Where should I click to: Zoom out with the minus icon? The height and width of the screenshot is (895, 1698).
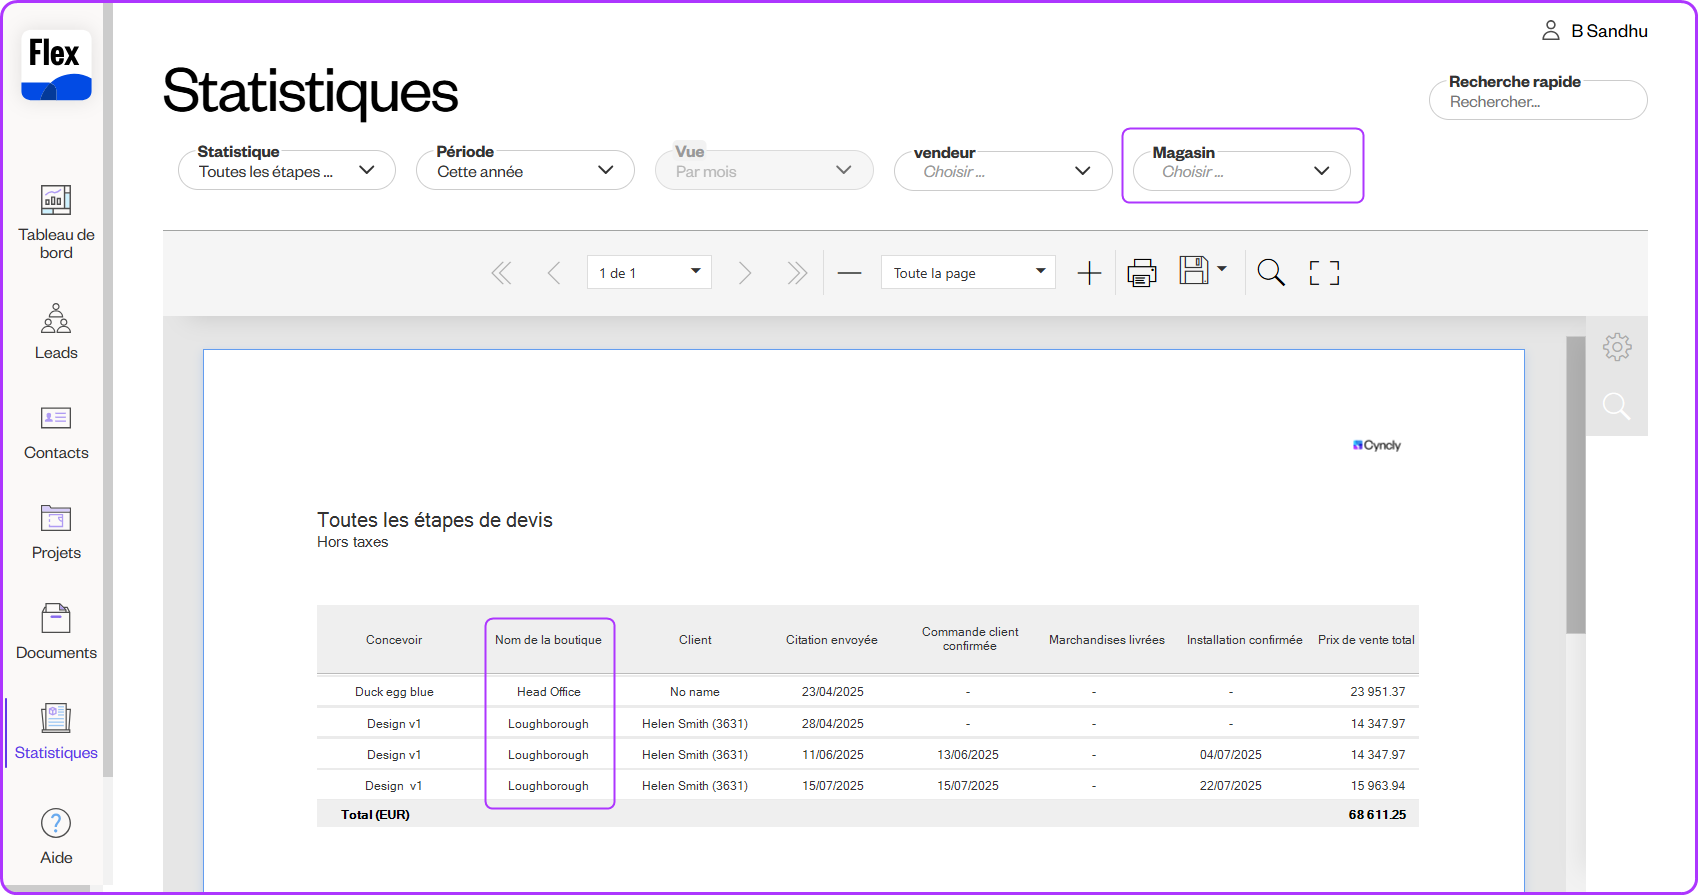point(849,273)
